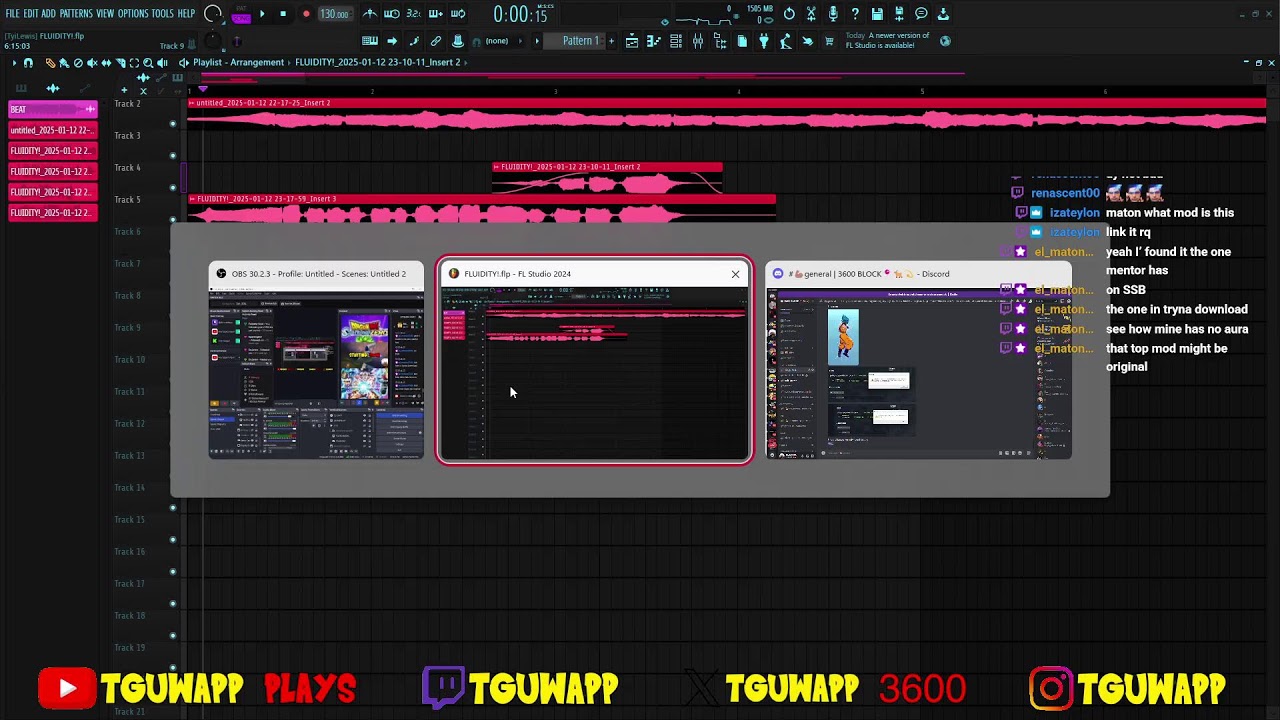Toggle loop recording icon
Image resolution: width=1280 pixels, height=720 pixels.
coord(458,14)
